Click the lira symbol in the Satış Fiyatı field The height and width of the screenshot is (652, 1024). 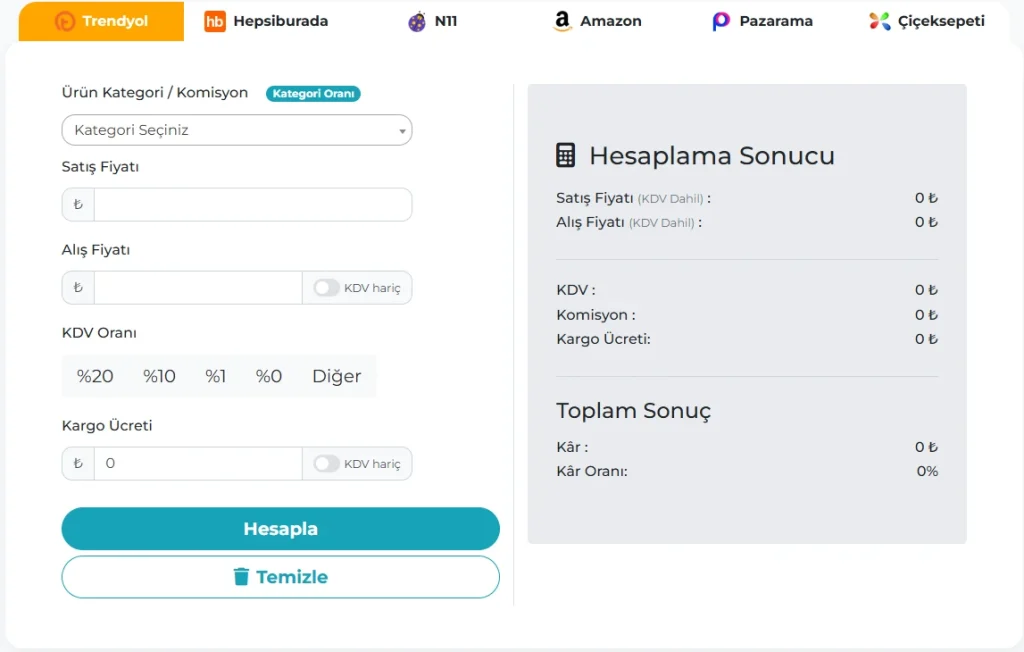pyautogui.click(x=77, y=204)
